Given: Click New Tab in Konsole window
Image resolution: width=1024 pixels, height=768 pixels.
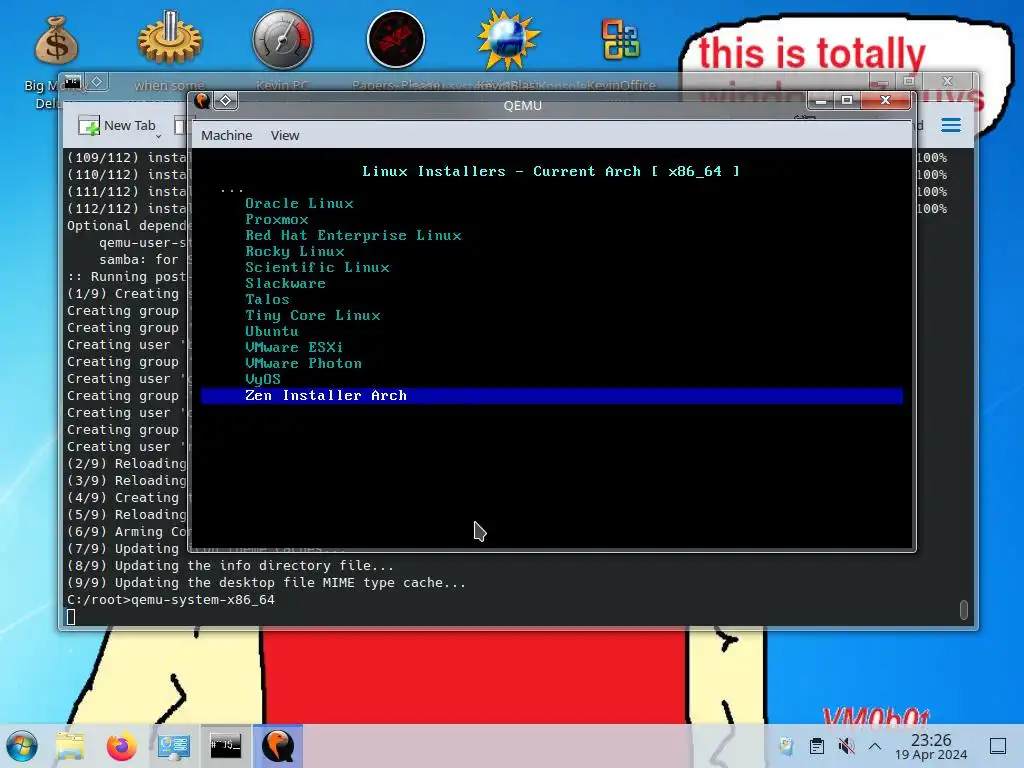Looking at the screenshot, I should pyautogui.click(x=118, y=125).
